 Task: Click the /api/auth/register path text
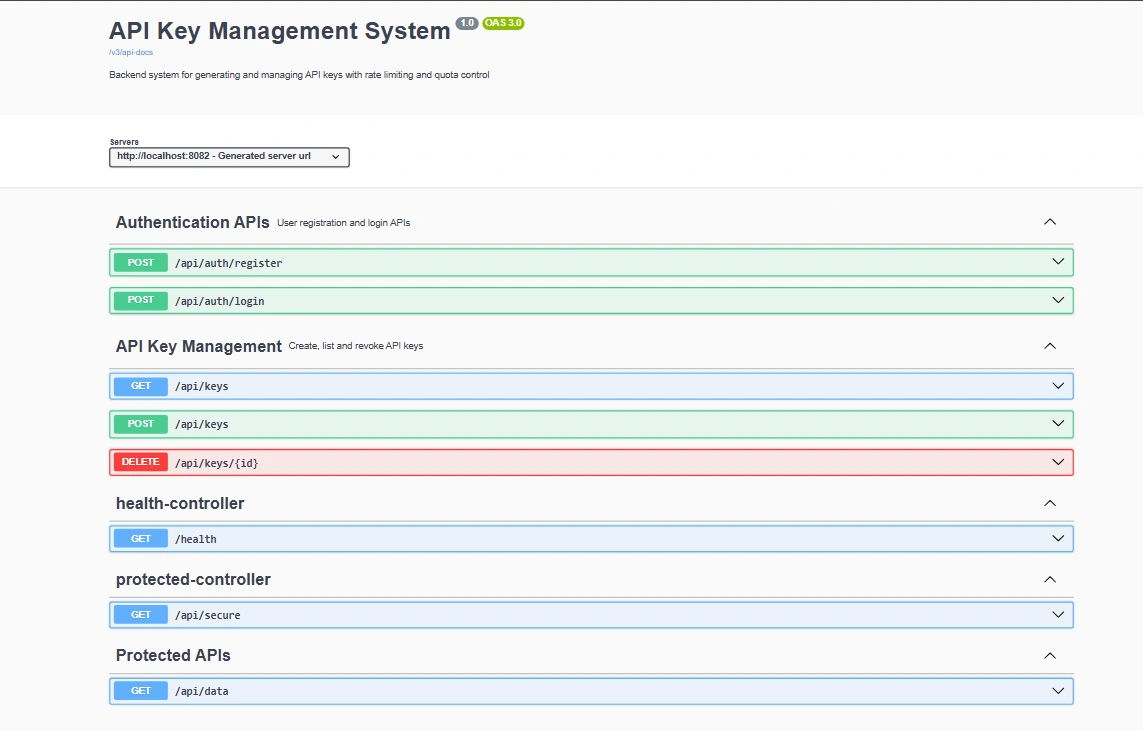[x=228, y=263]
